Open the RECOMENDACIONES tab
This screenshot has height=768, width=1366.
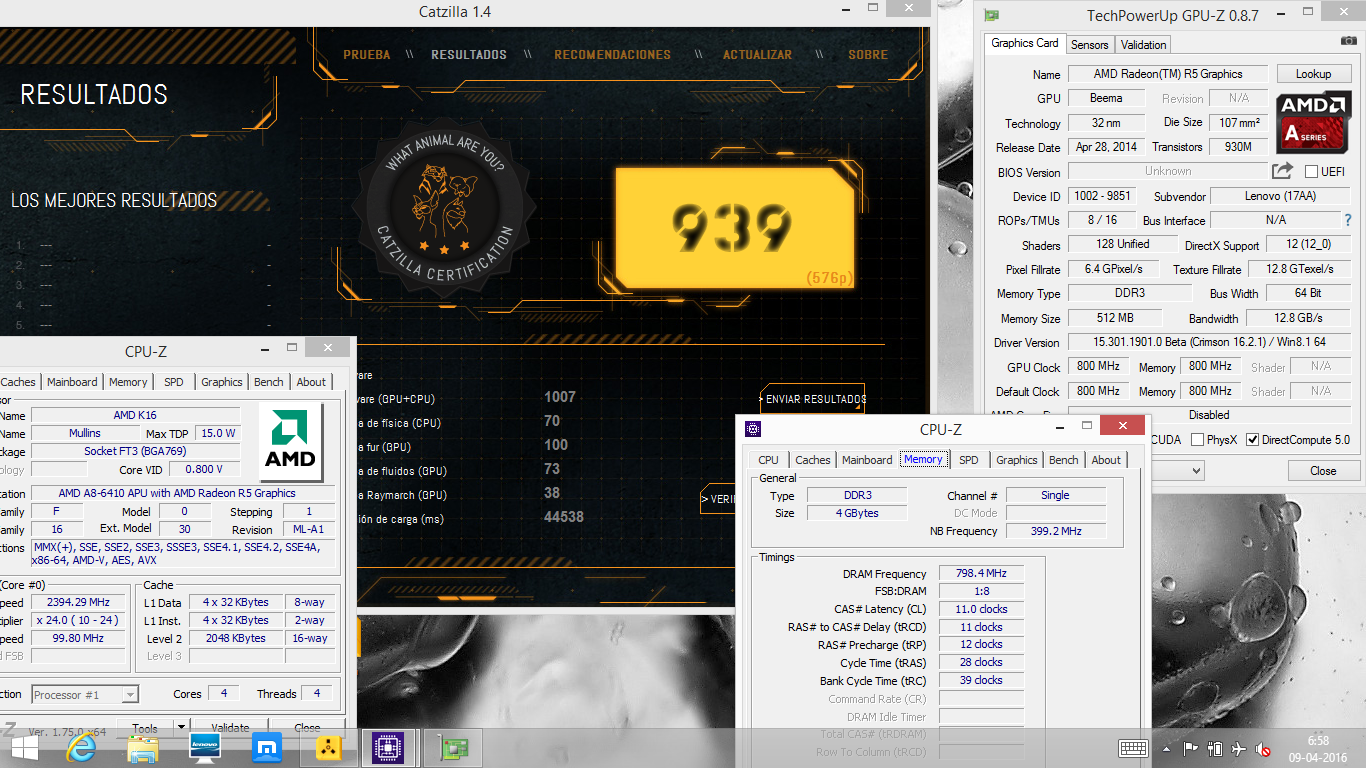tap(613, 55)
